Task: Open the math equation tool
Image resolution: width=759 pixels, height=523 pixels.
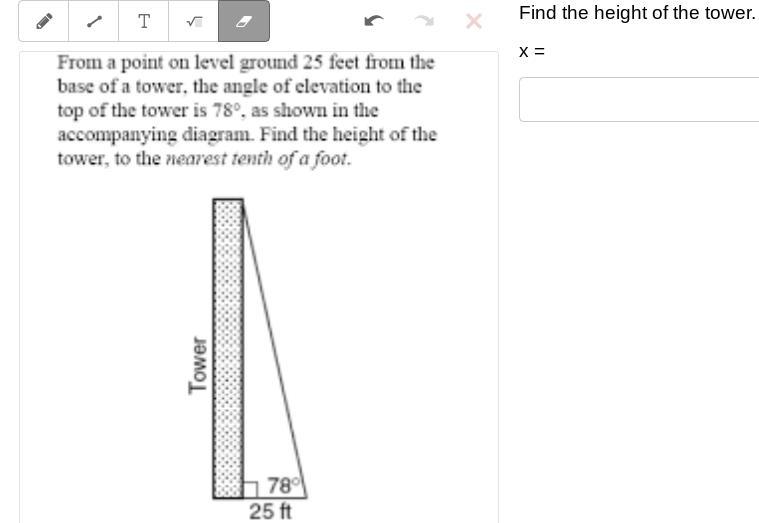Action: [x=194, y=21]
